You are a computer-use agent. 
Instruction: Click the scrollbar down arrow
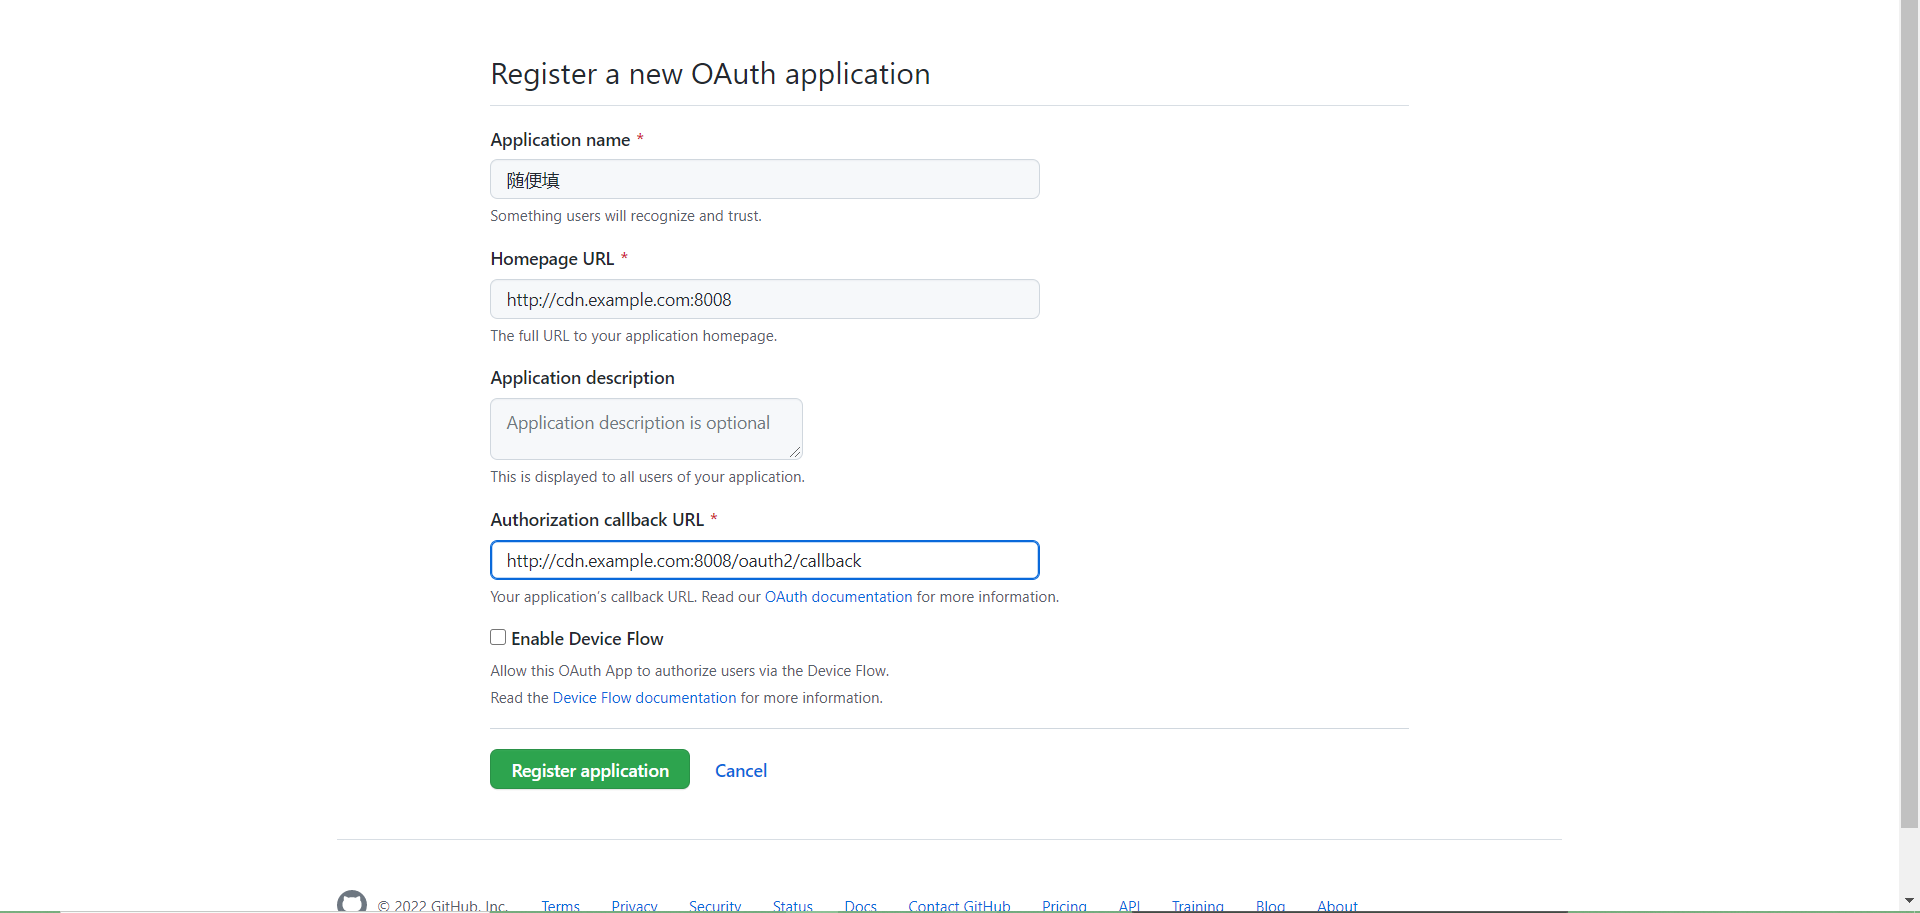pos(1909,902)
